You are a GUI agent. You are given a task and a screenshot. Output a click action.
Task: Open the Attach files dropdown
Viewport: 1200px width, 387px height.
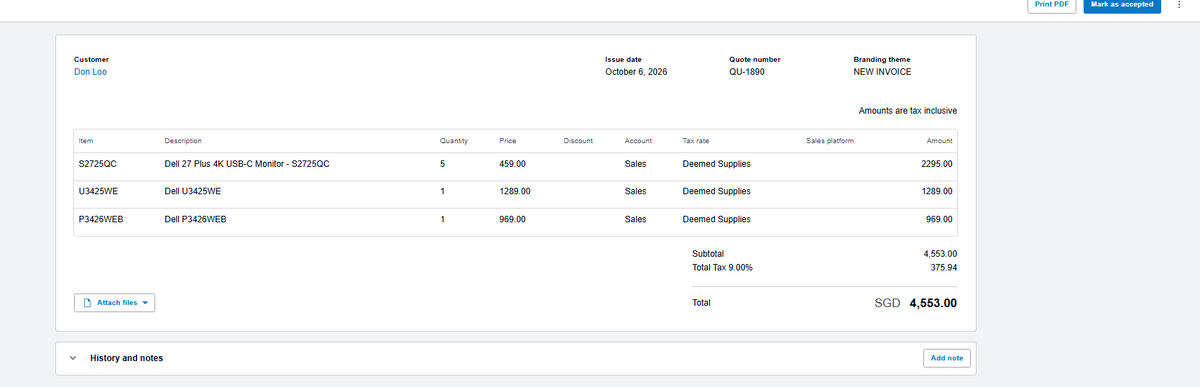click(115, 303)
